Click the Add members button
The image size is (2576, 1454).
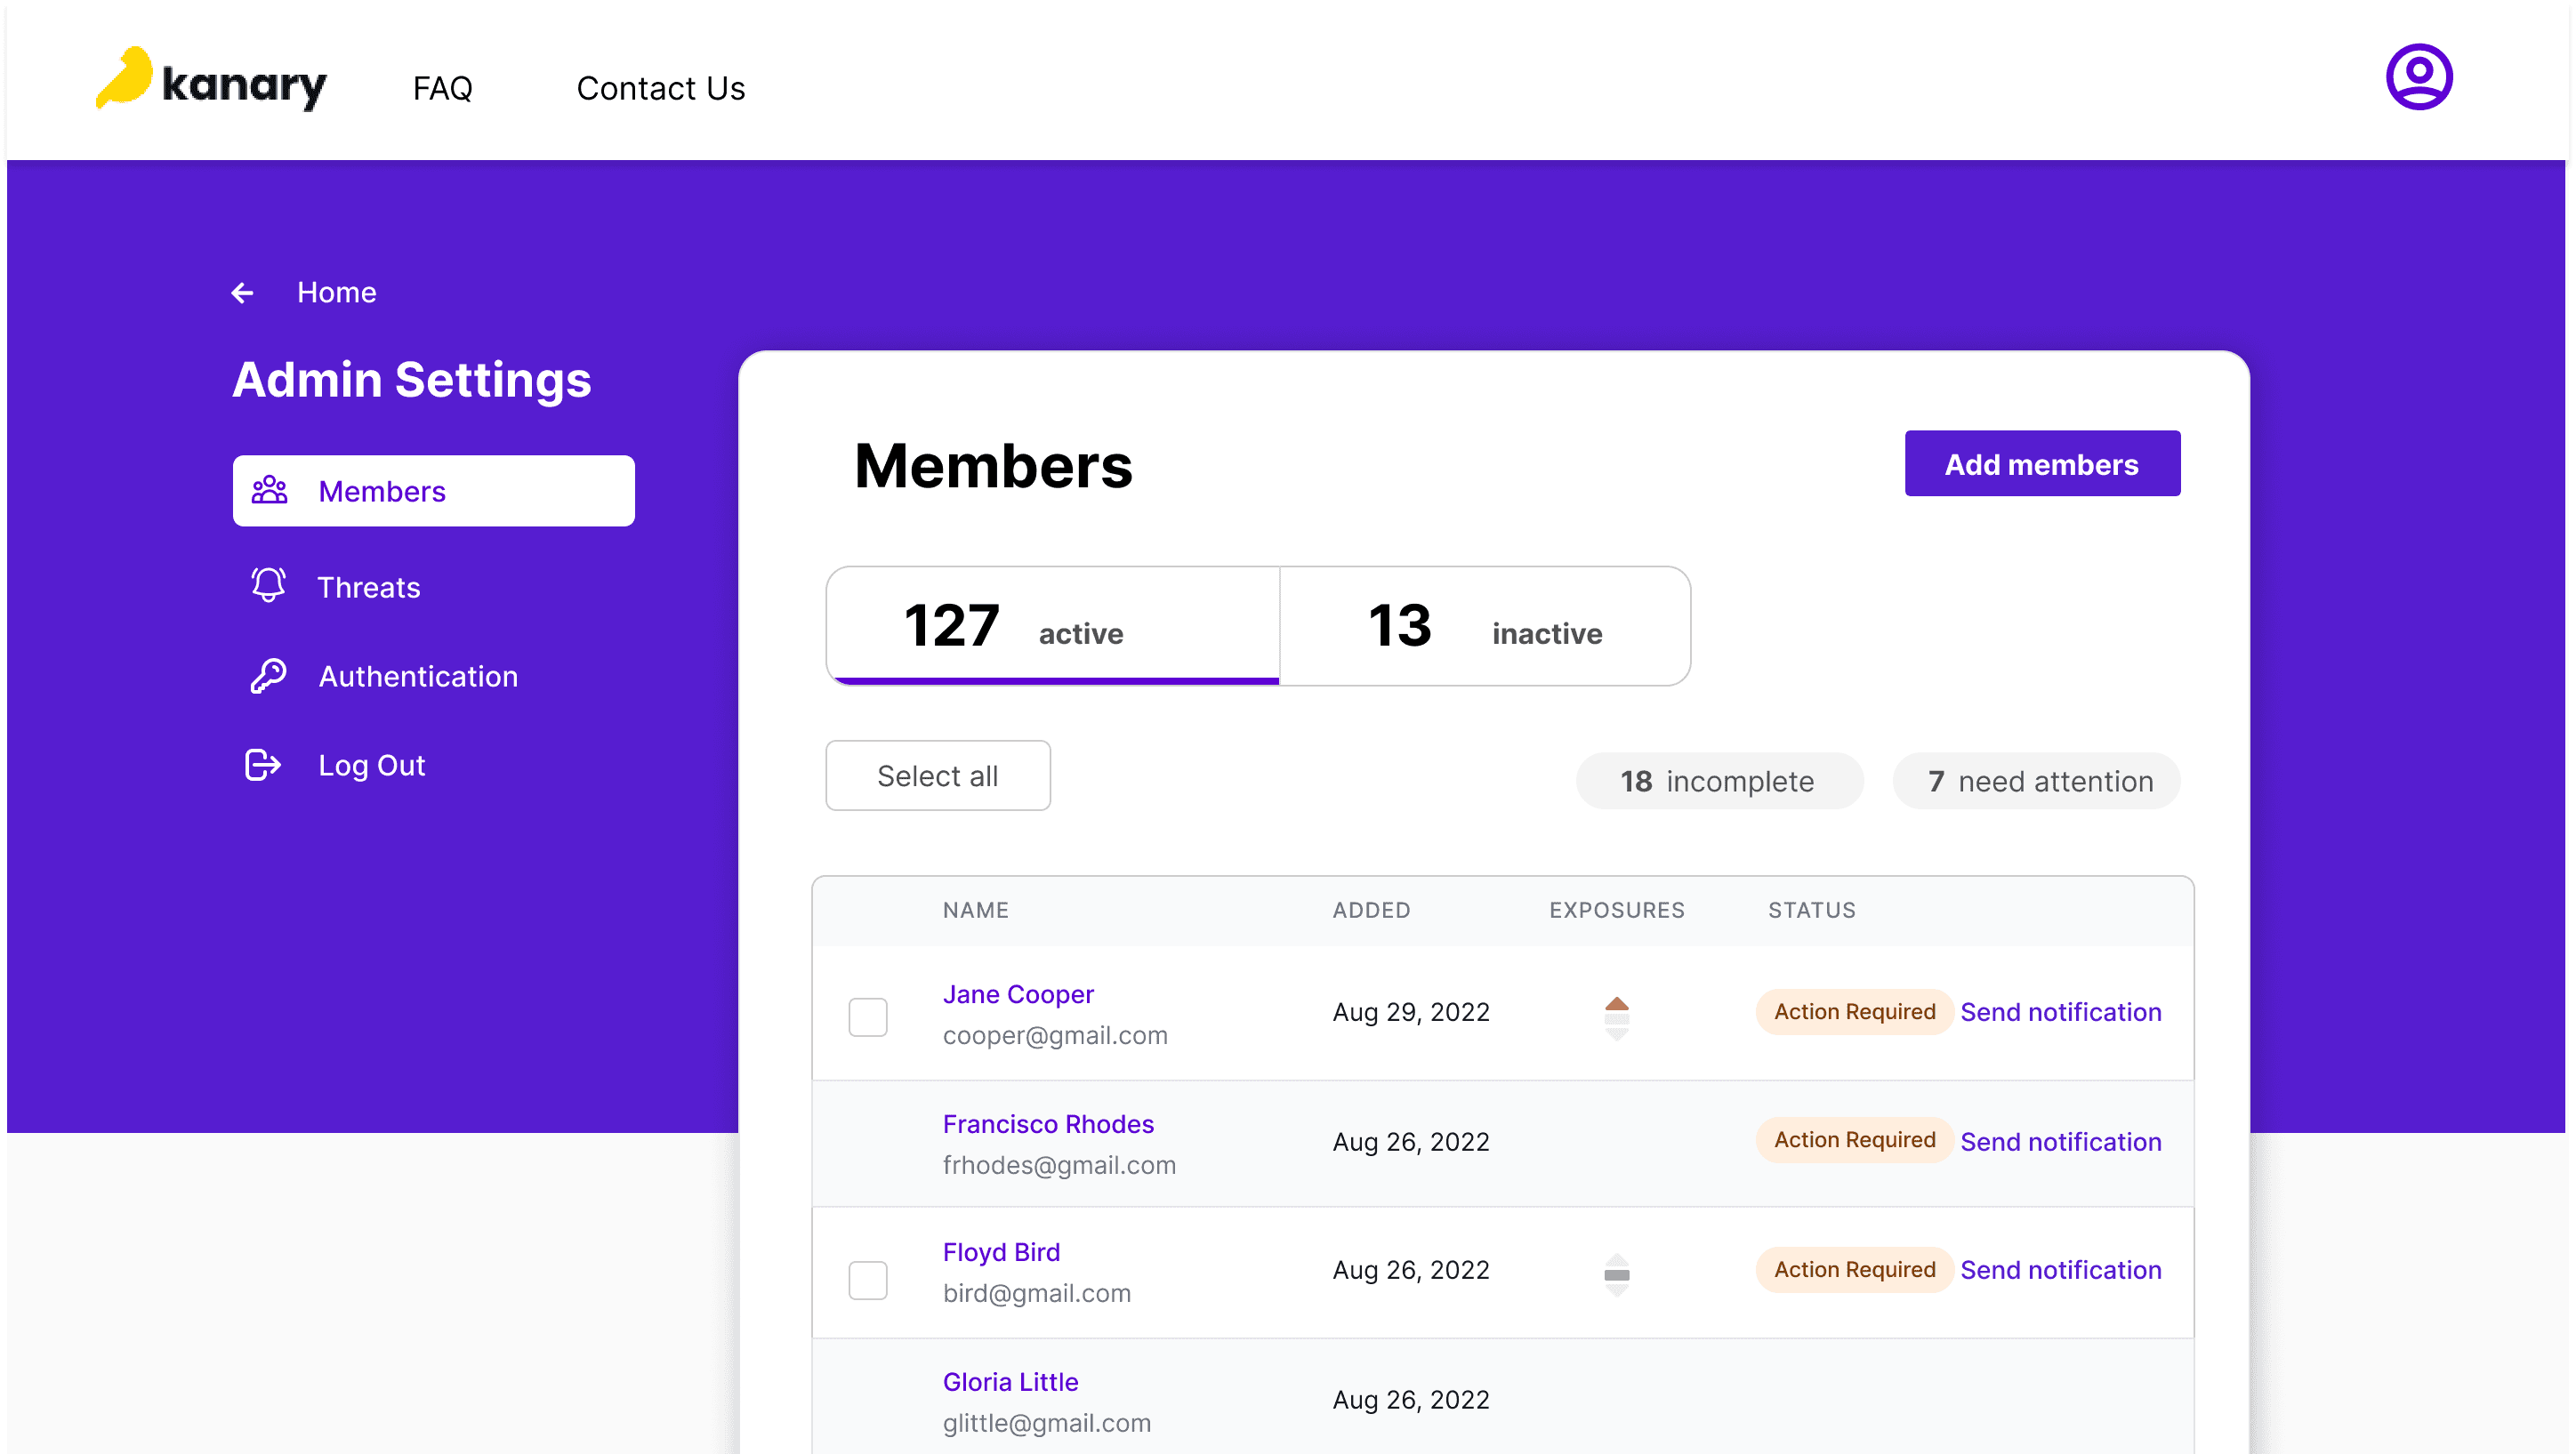coord(2041,464)
